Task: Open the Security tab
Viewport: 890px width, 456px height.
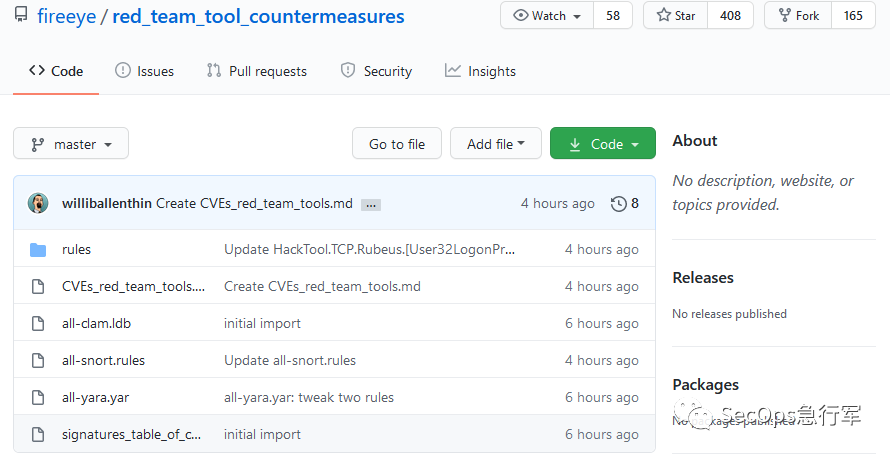Action: click(376, 71)
